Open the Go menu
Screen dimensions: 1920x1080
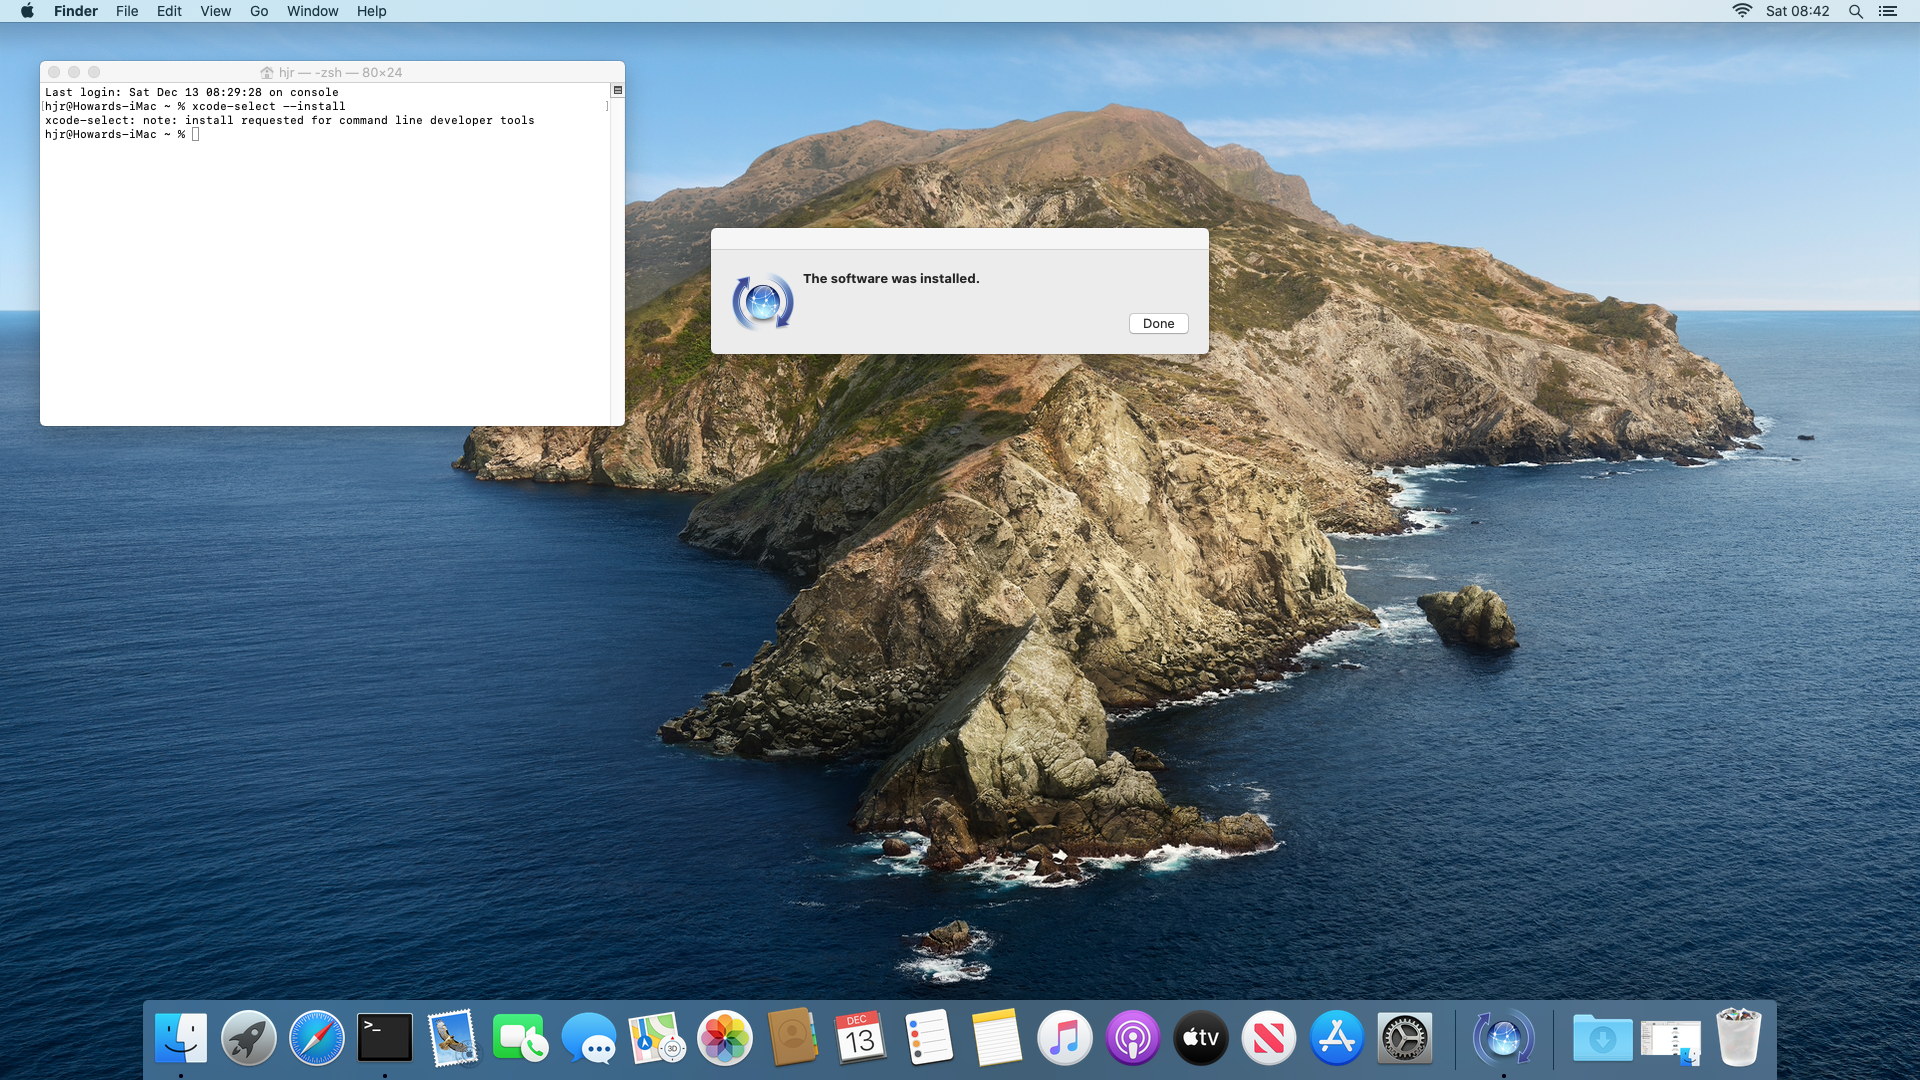[x=259, y=11]
